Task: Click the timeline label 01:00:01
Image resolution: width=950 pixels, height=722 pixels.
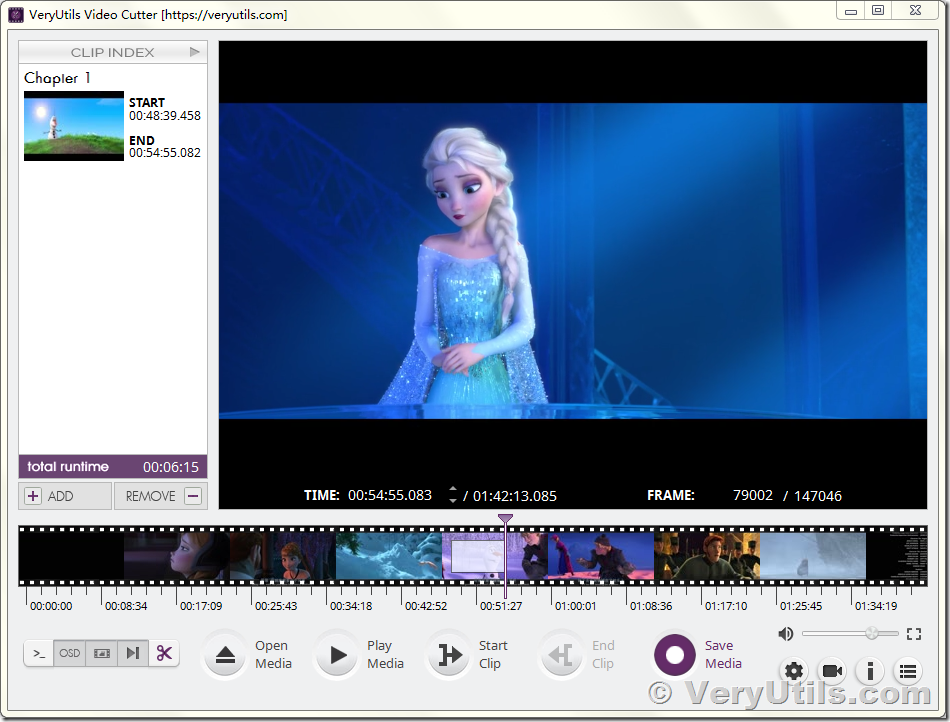Action: [x=576, y=606]
